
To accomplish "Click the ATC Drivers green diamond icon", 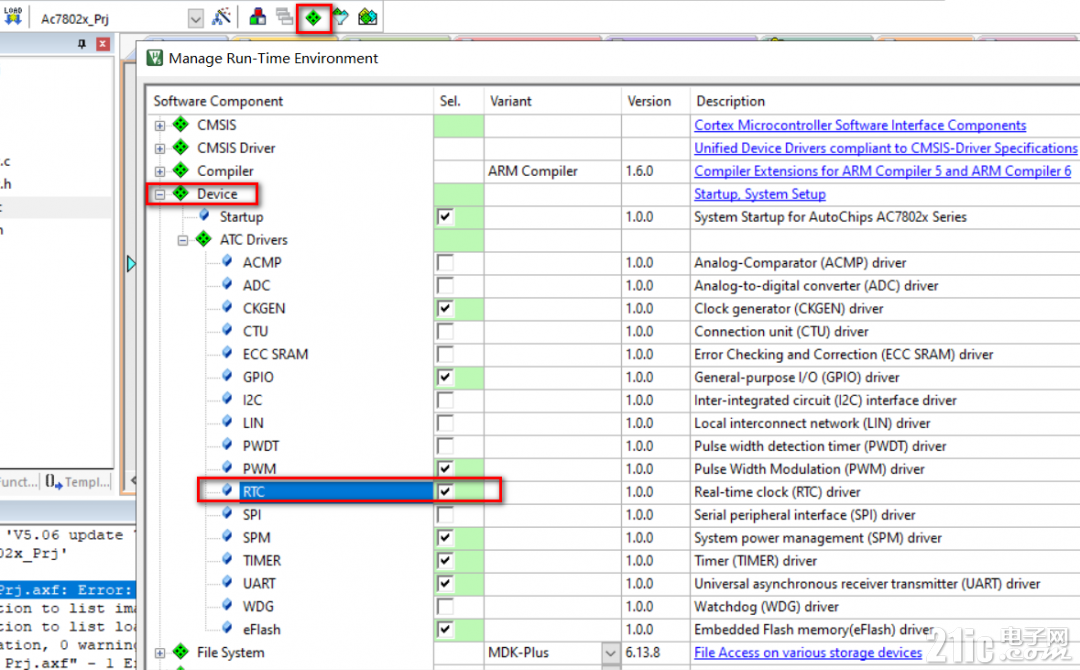I will (x=204, y=239).
